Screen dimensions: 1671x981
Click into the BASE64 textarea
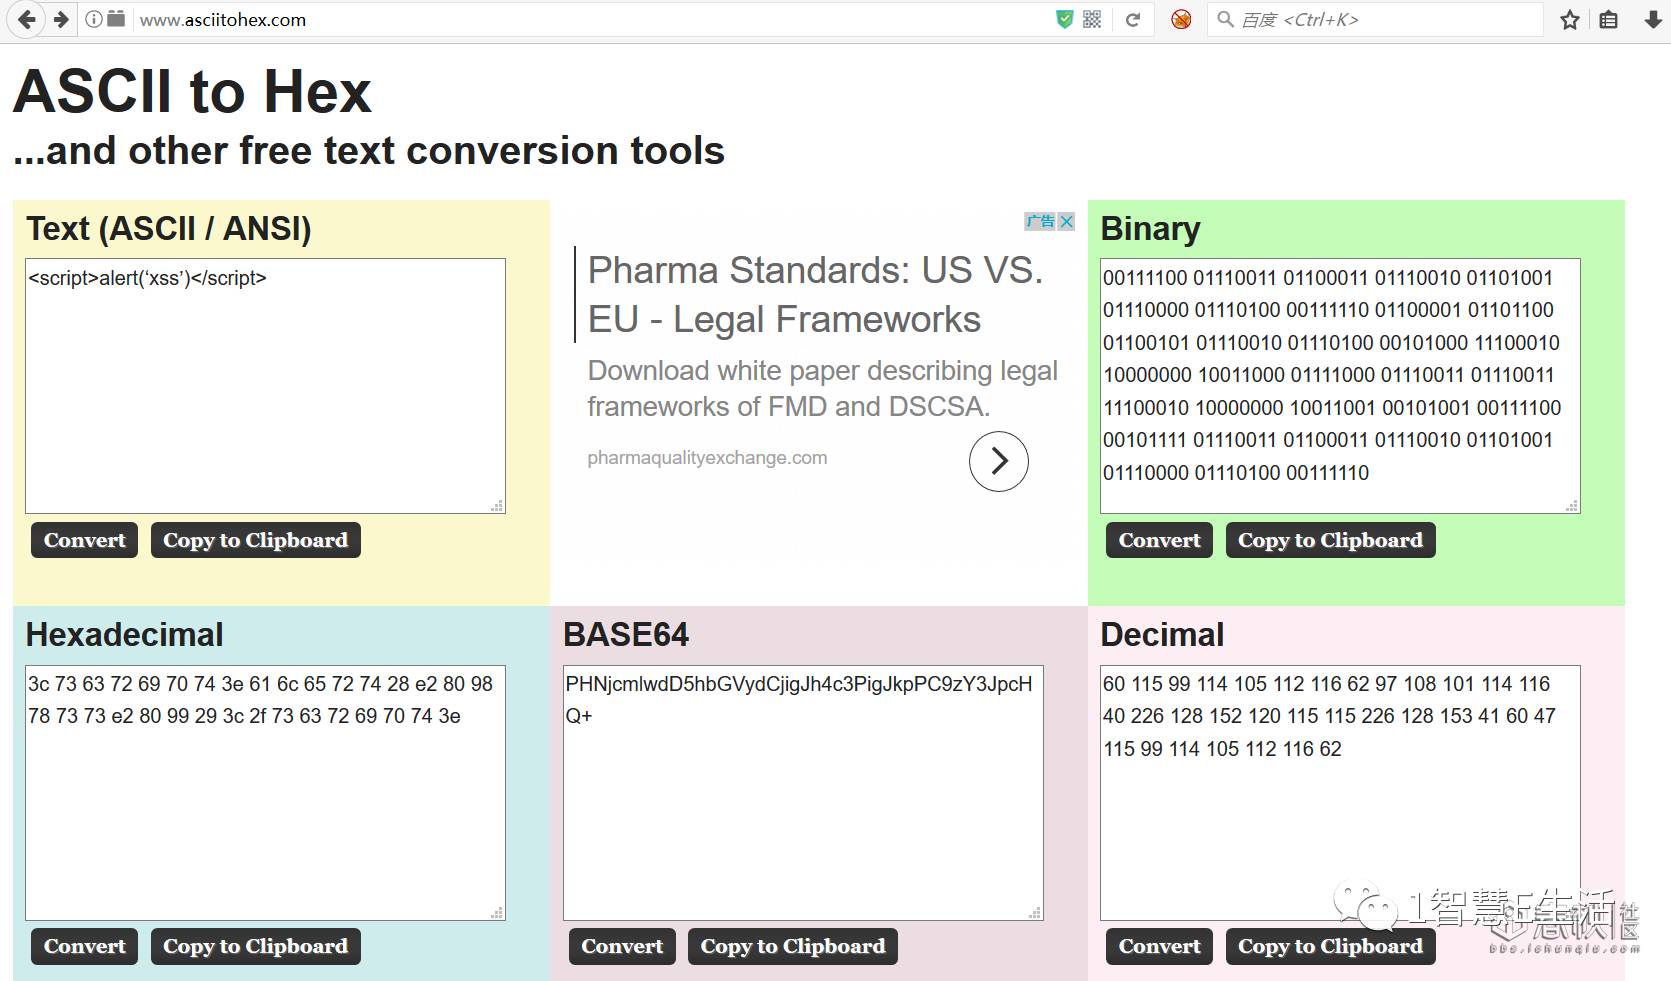click(803, 792)
